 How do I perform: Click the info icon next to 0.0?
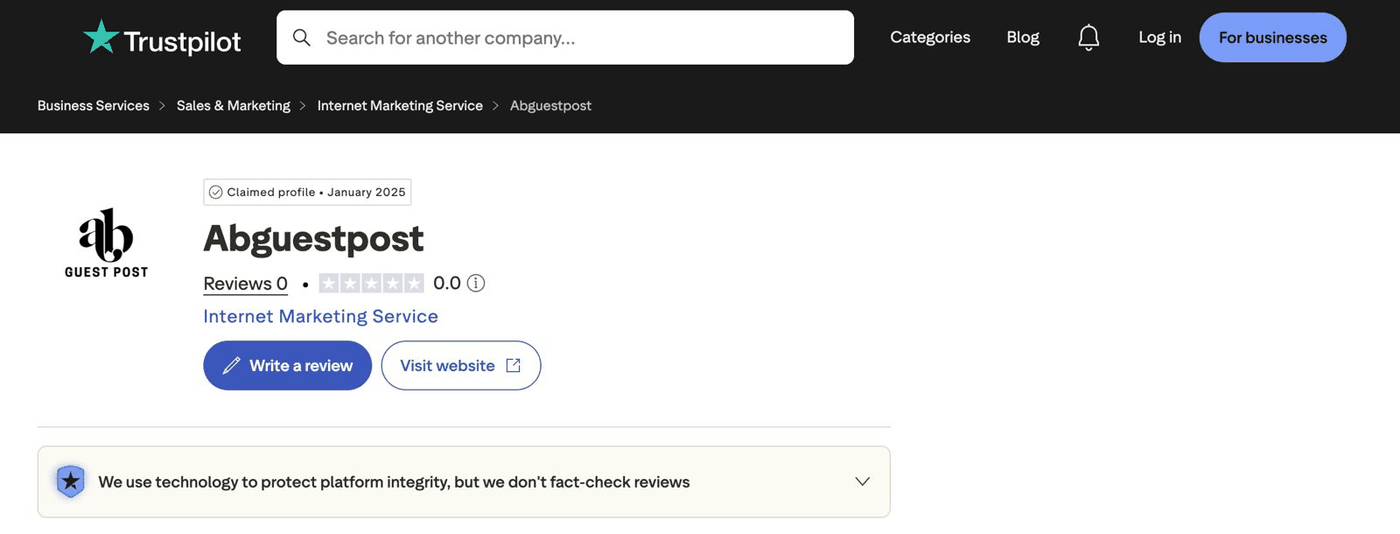pyautogui.click(x=476, y=283)
